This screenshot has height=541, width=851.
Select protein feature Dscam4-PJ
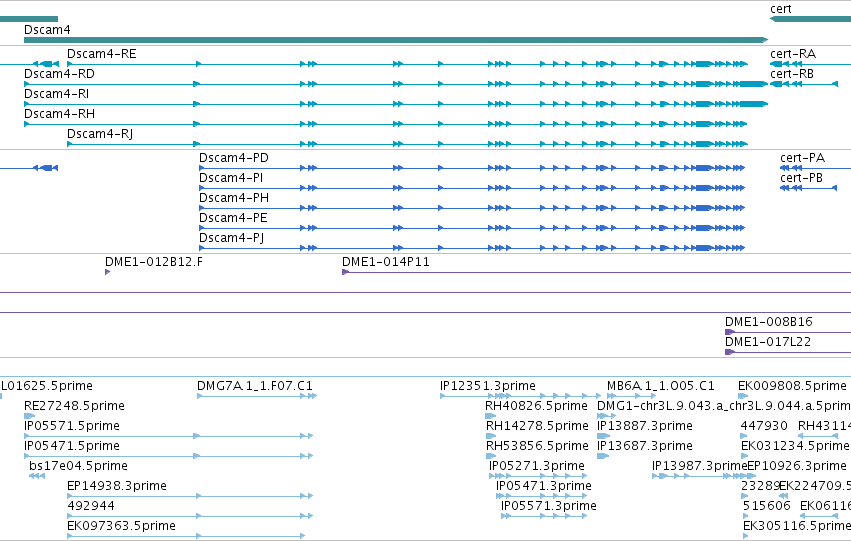click(x=231, y=238)
